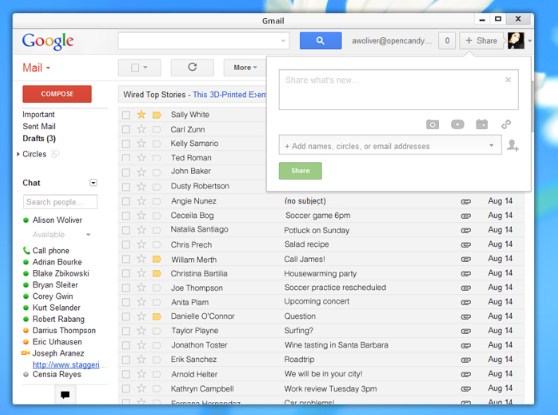Open the Chat options dropdown arrow
Screen dimensions: 558x415
tap(93, 183)
